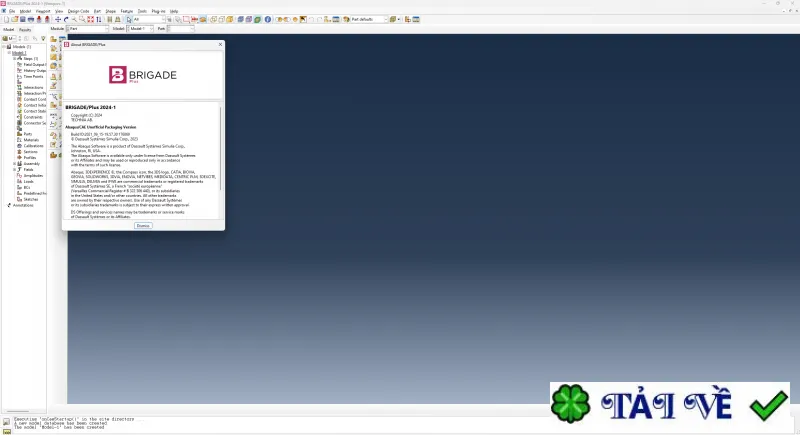The height and width of the screenshot is (435, 800).
Task: Select Loads in model tree
Action: tap(29, 182)
